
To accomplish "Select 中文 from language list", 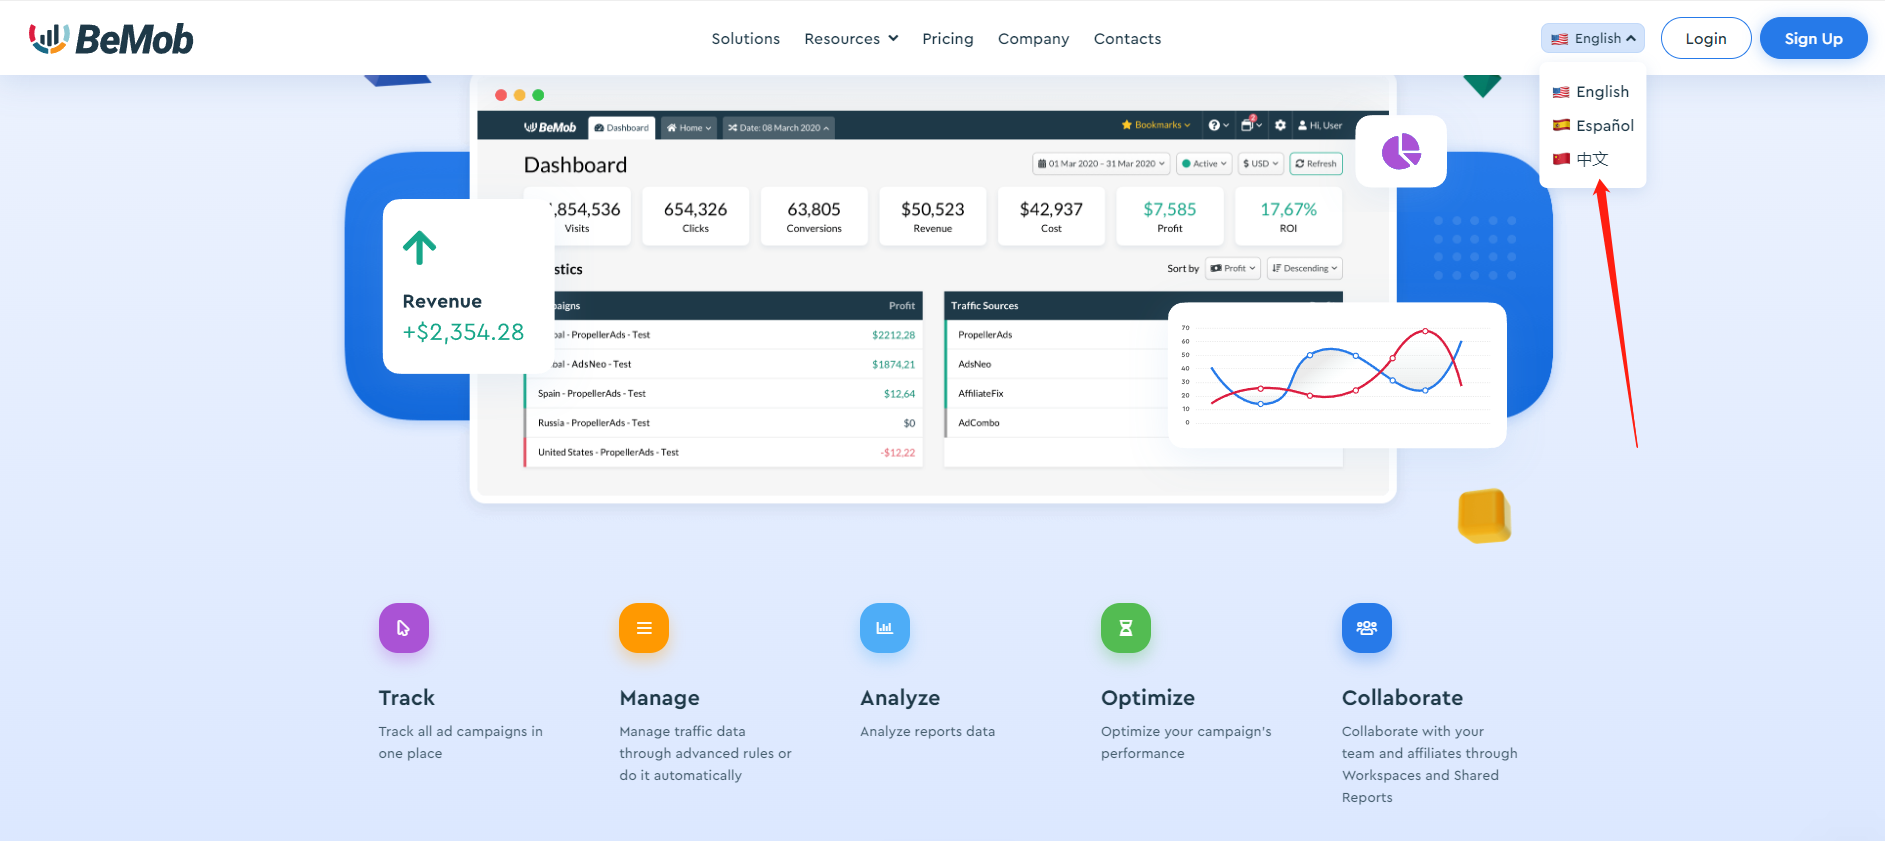I will point(1581,159).
